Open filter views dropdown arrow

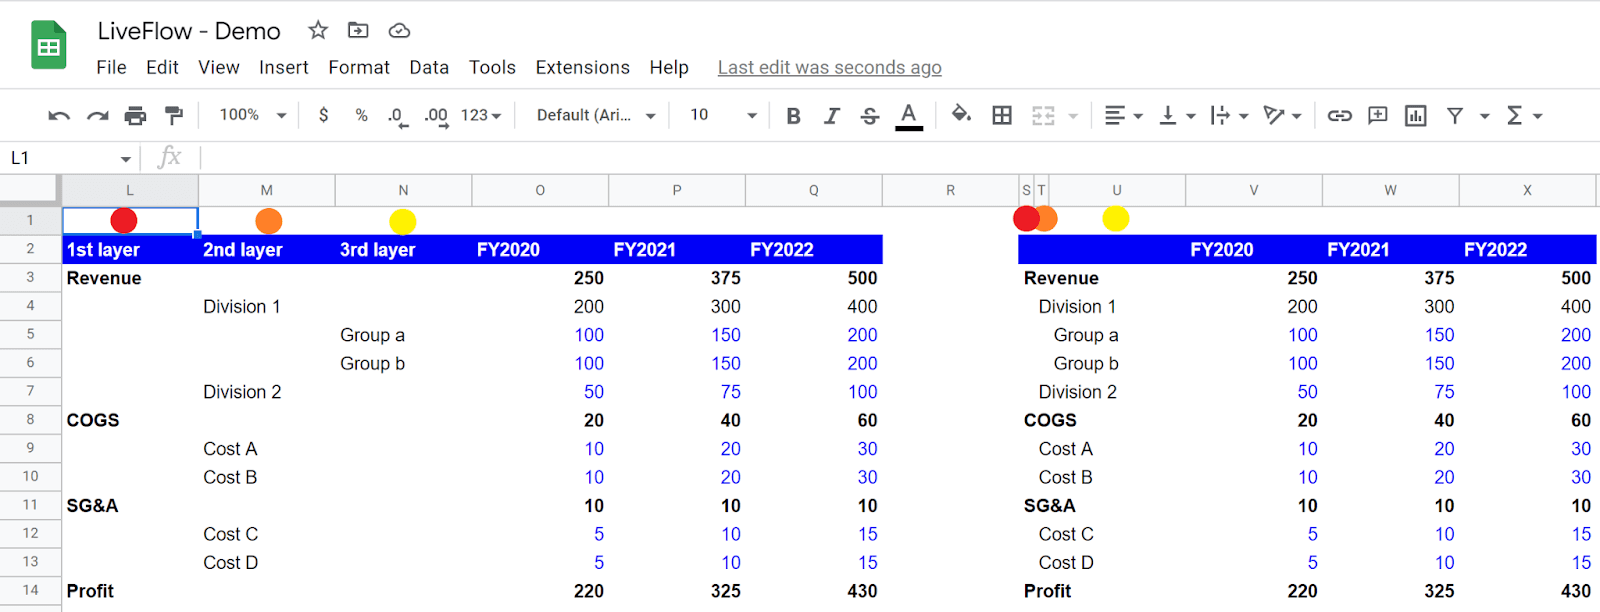click(1485, 116)
